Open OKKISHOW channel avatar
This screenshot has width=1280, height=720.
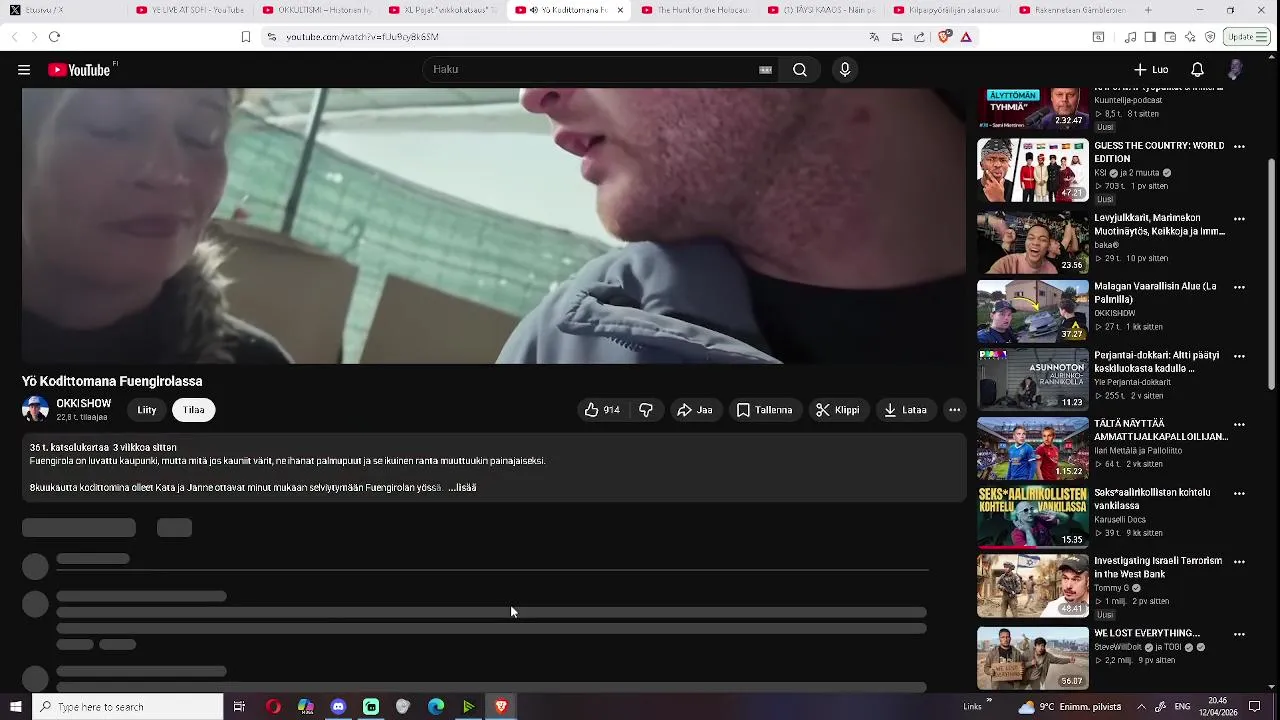click(35, 410)
